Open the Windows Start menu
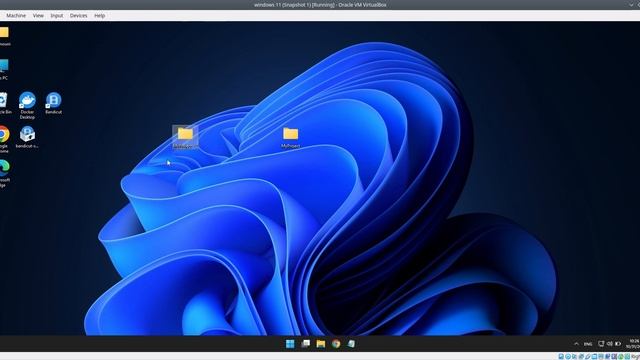Image resolution: width=640 pixels, height=360 pixels. [290, 344]
